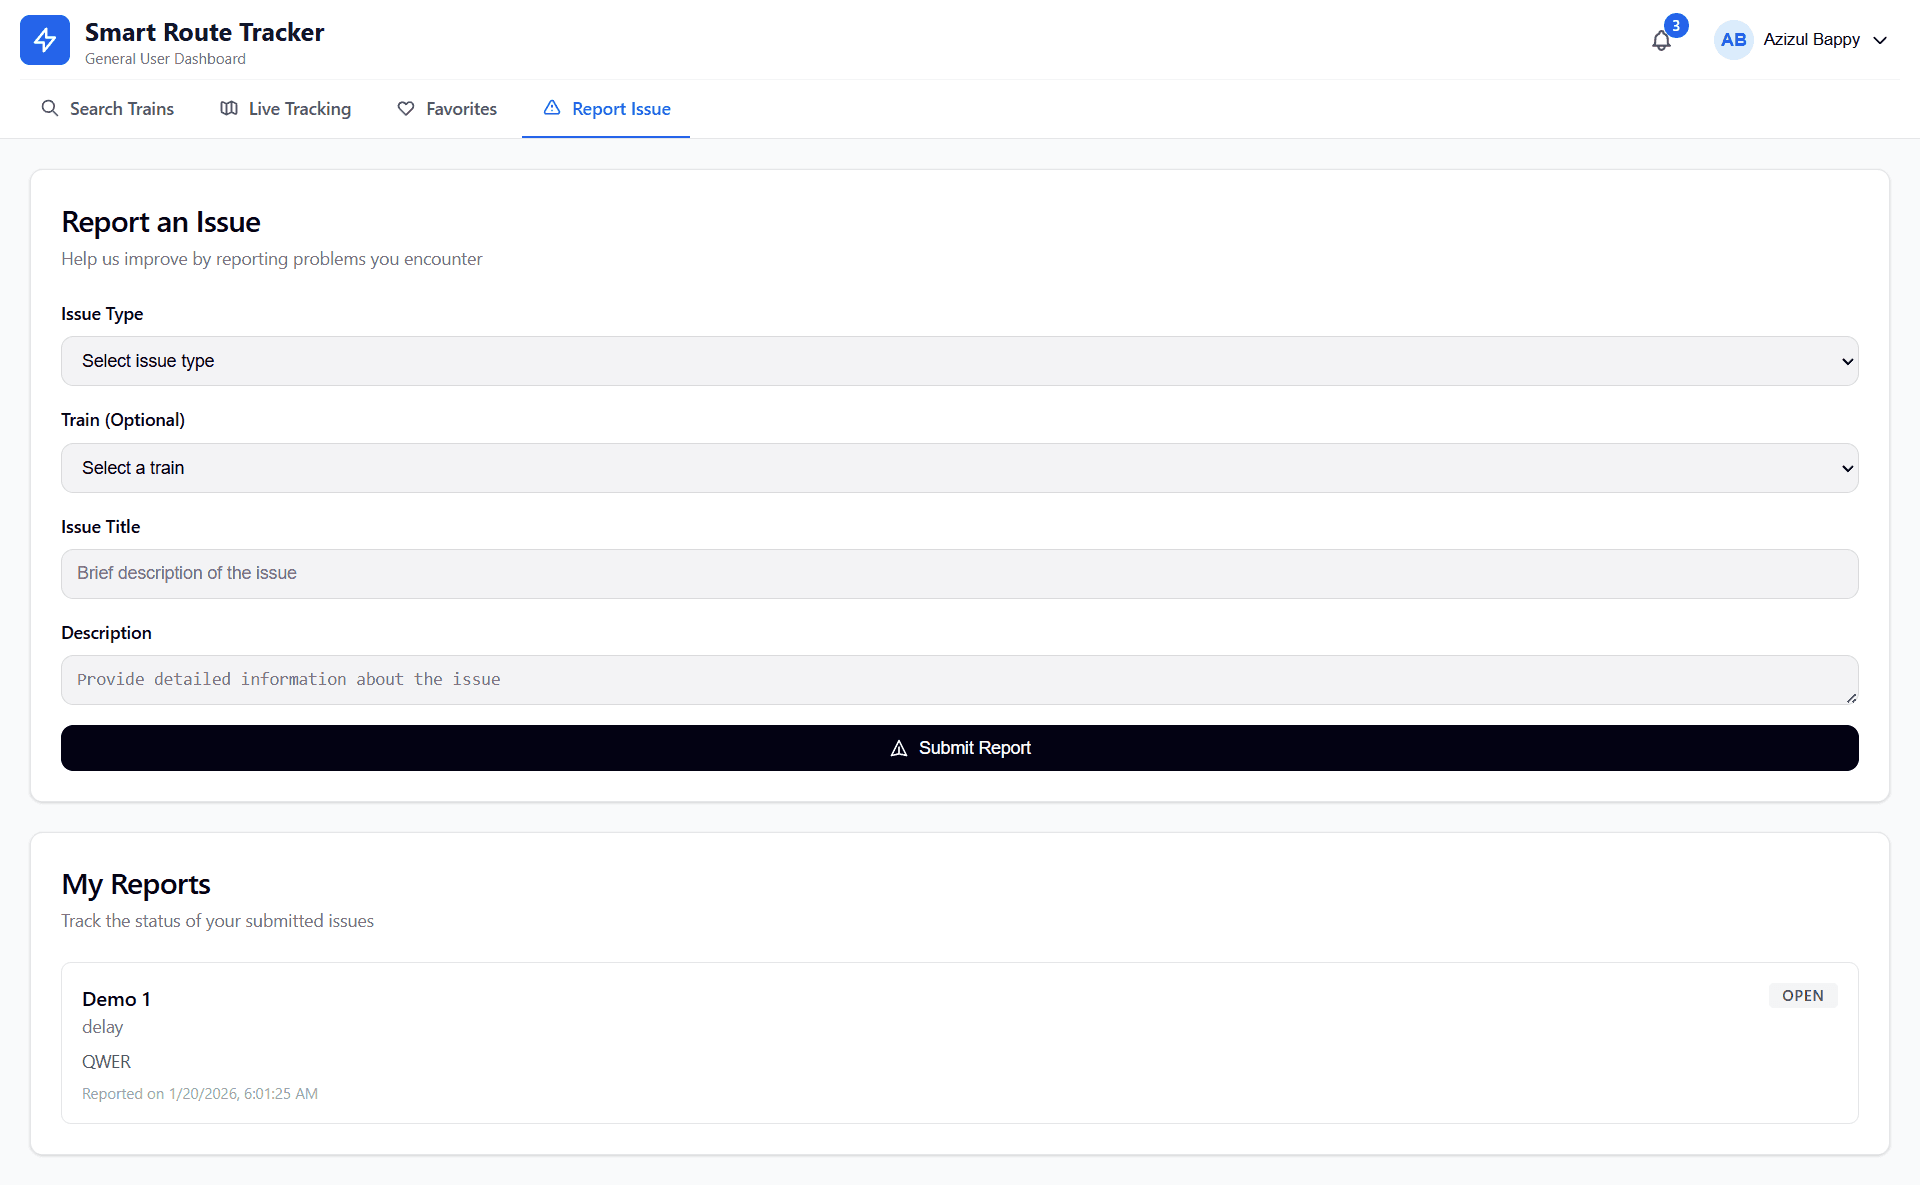Click the magnifier icon beside Search Trains

point(49,108)
